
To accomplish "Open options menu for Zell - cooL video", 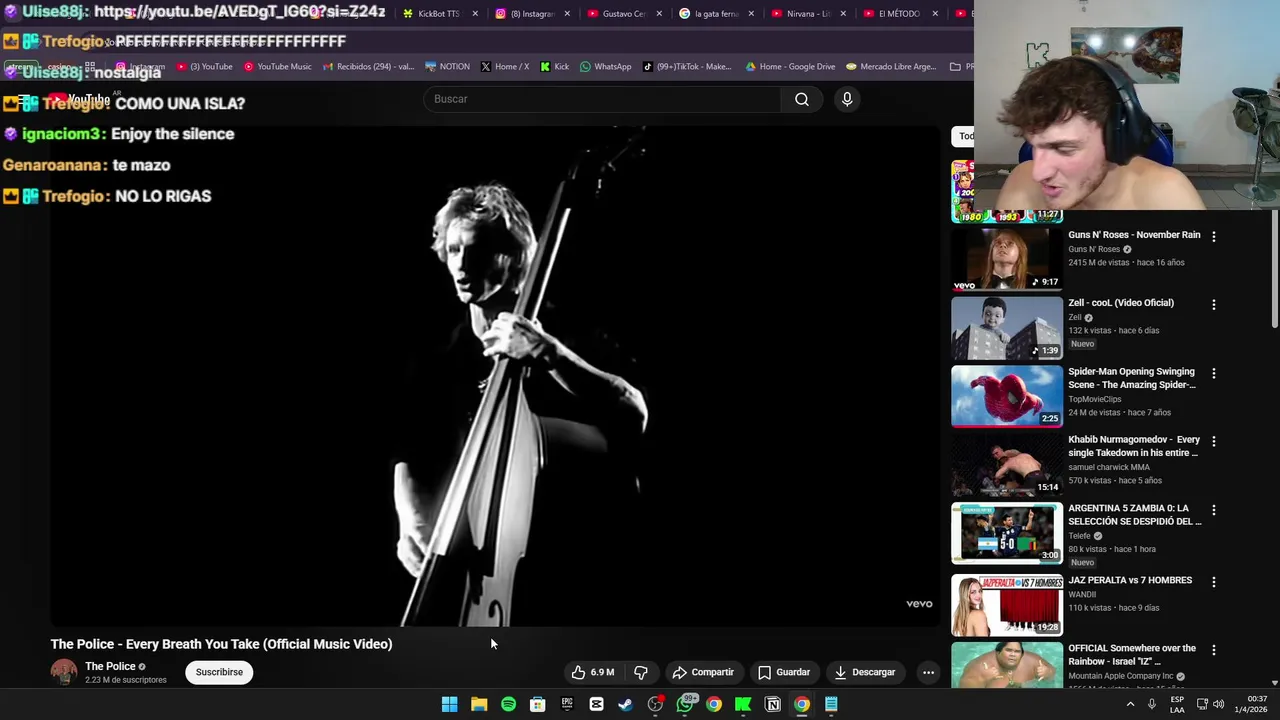I will [x=1214, y=305].
